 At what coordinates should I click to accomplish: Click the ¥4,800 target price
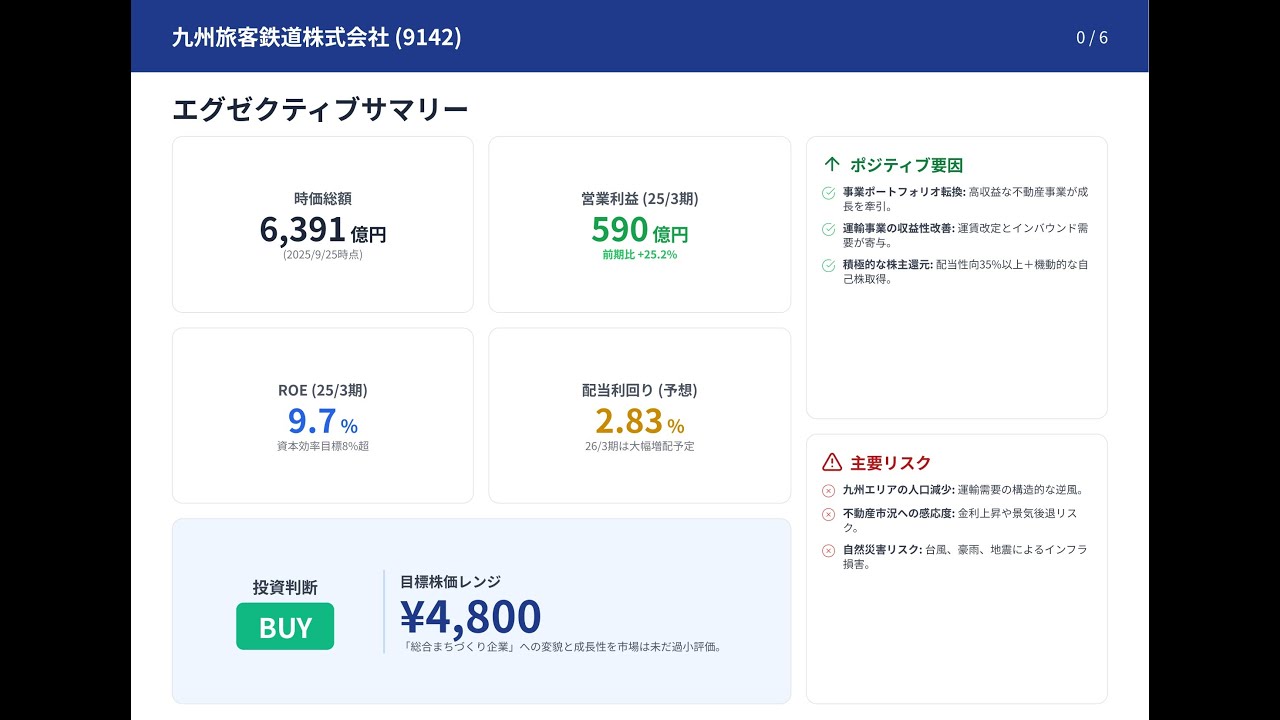click(471, 616)
